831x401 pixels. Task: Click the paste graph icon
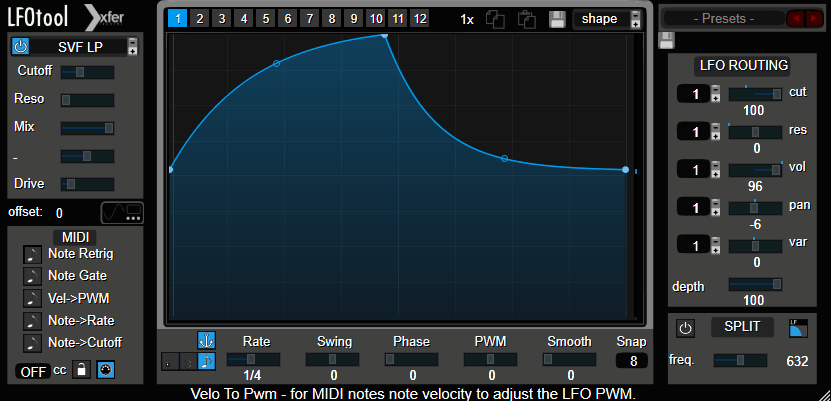[x=526, y=20]
